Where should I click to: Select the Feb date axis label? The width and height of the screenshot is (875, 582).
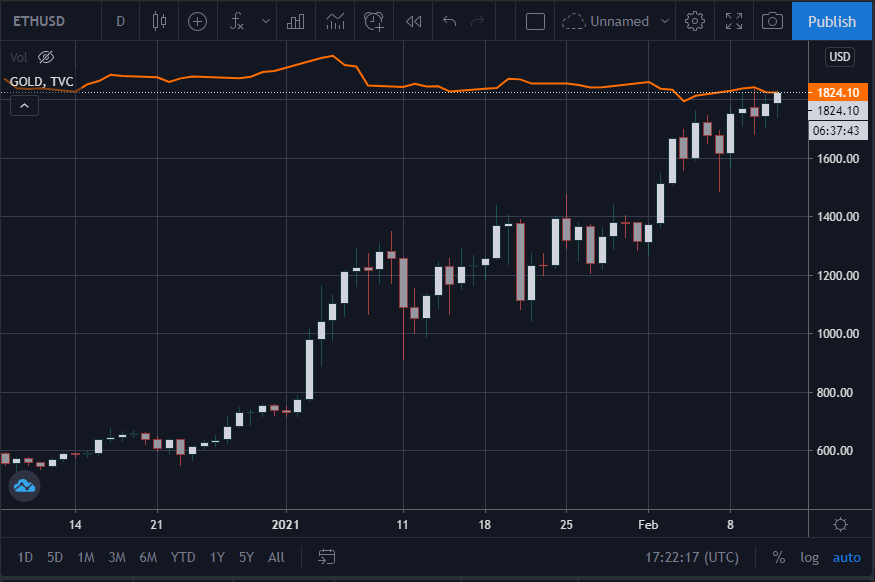648,525
